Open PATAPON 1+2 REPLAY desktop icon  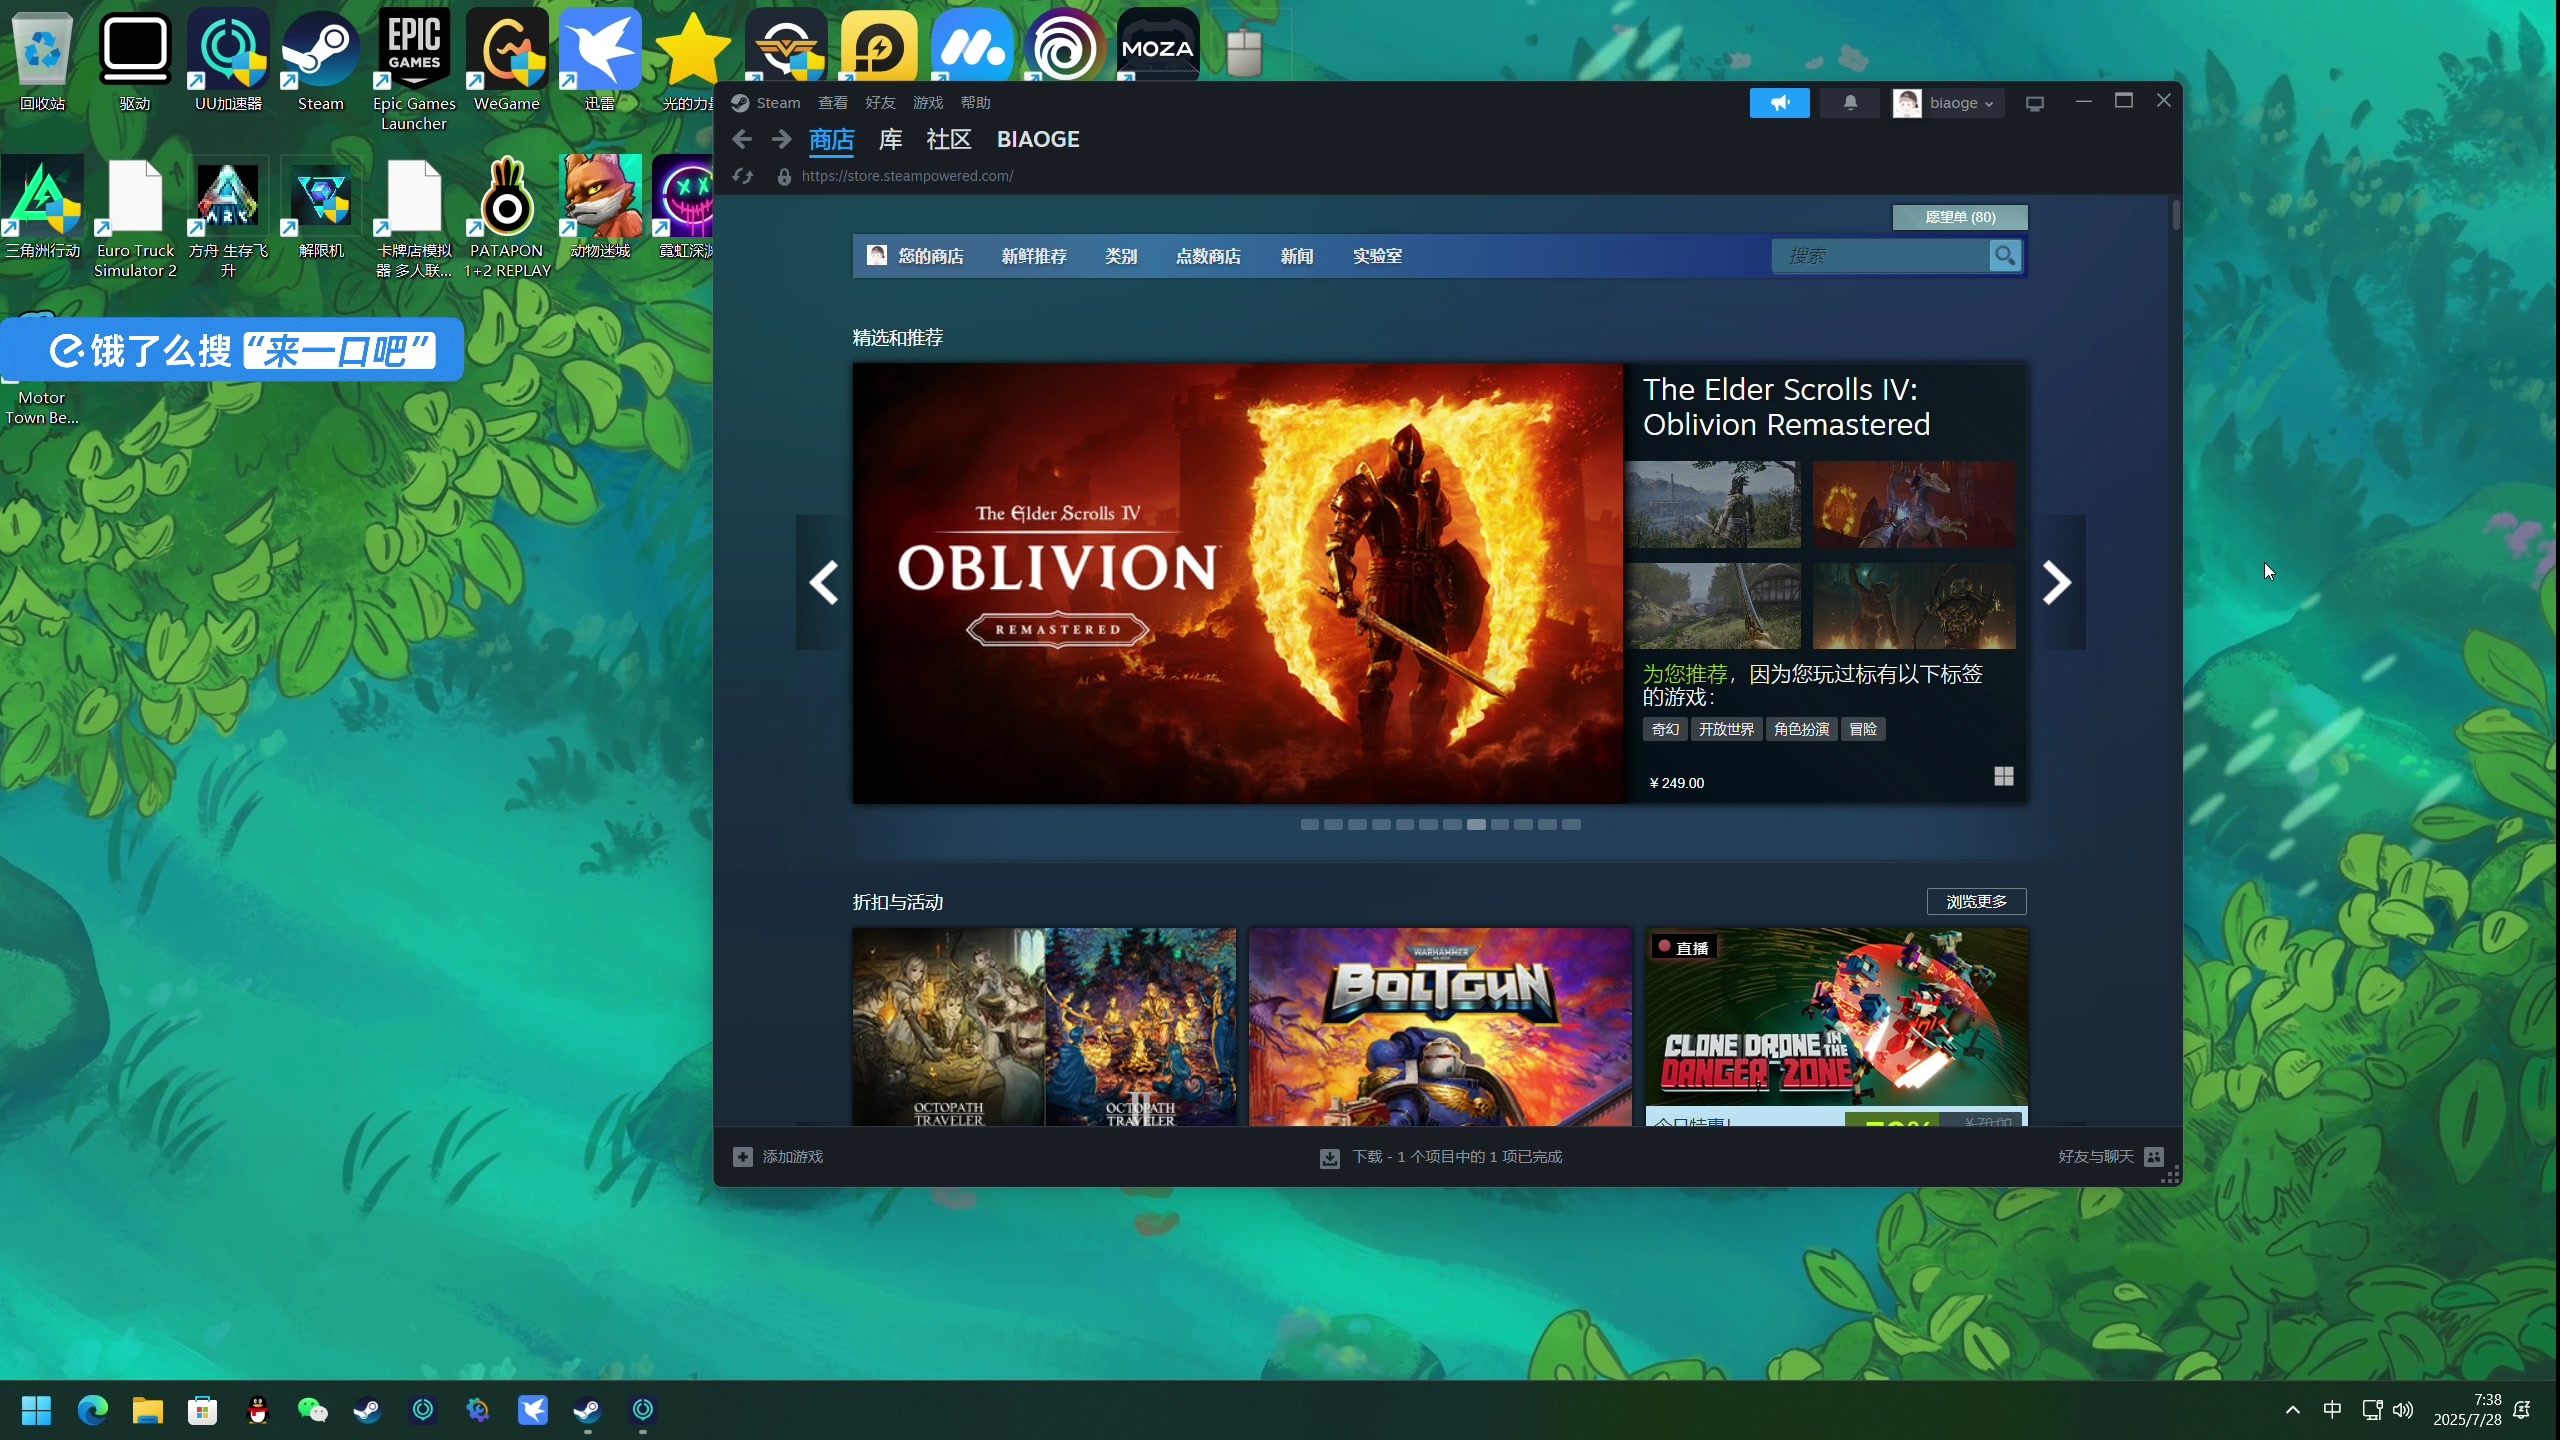pyautogui.click(x=507, y=217)
